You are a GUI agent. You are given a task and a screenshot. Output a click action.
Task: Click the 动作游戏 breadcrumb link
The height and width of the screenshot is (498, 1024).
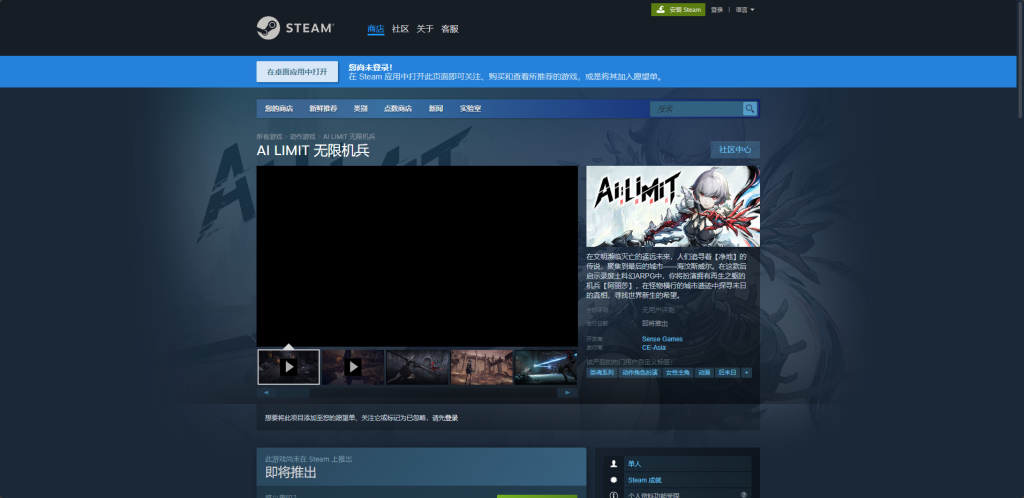click(x=302, y=136)
